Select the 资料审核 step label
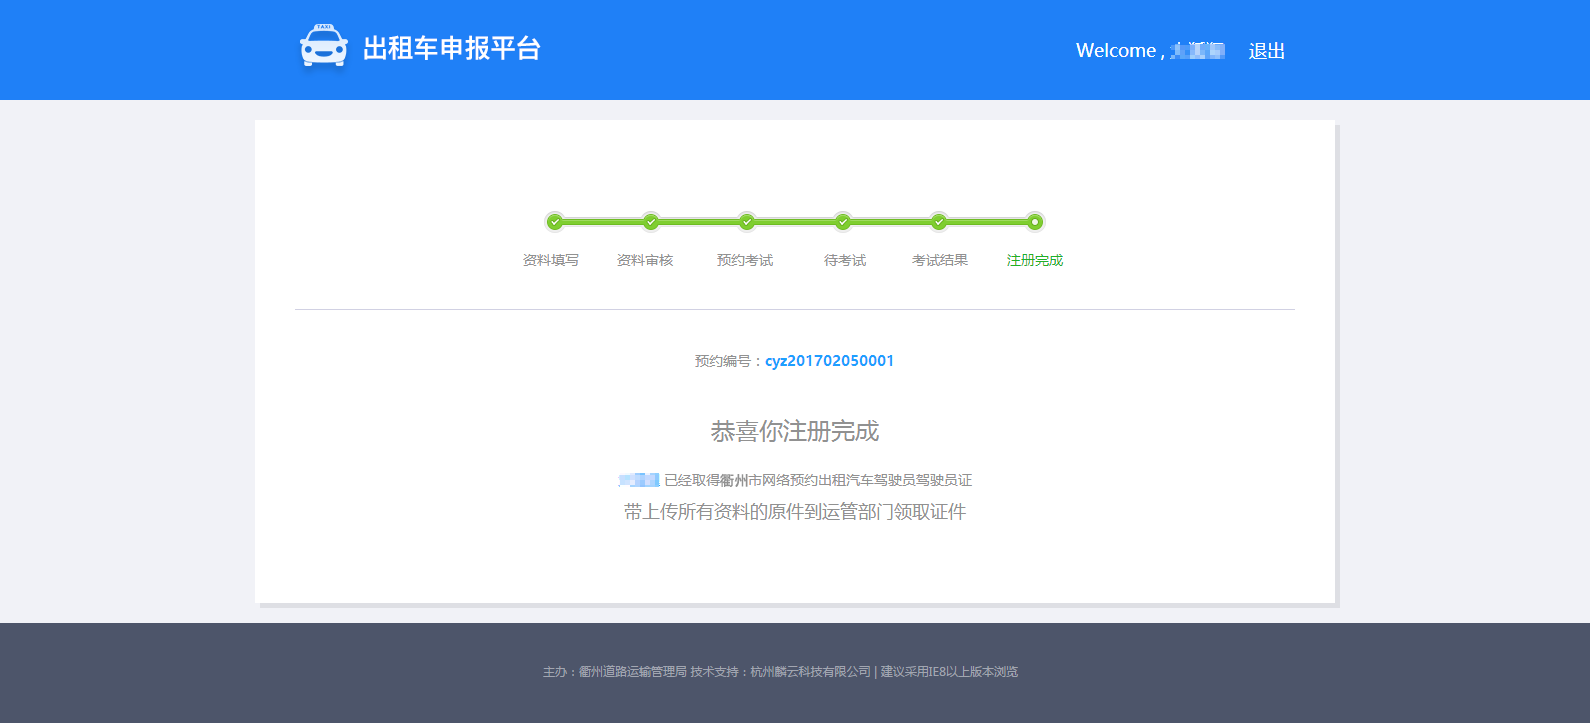 click(645, 260)
